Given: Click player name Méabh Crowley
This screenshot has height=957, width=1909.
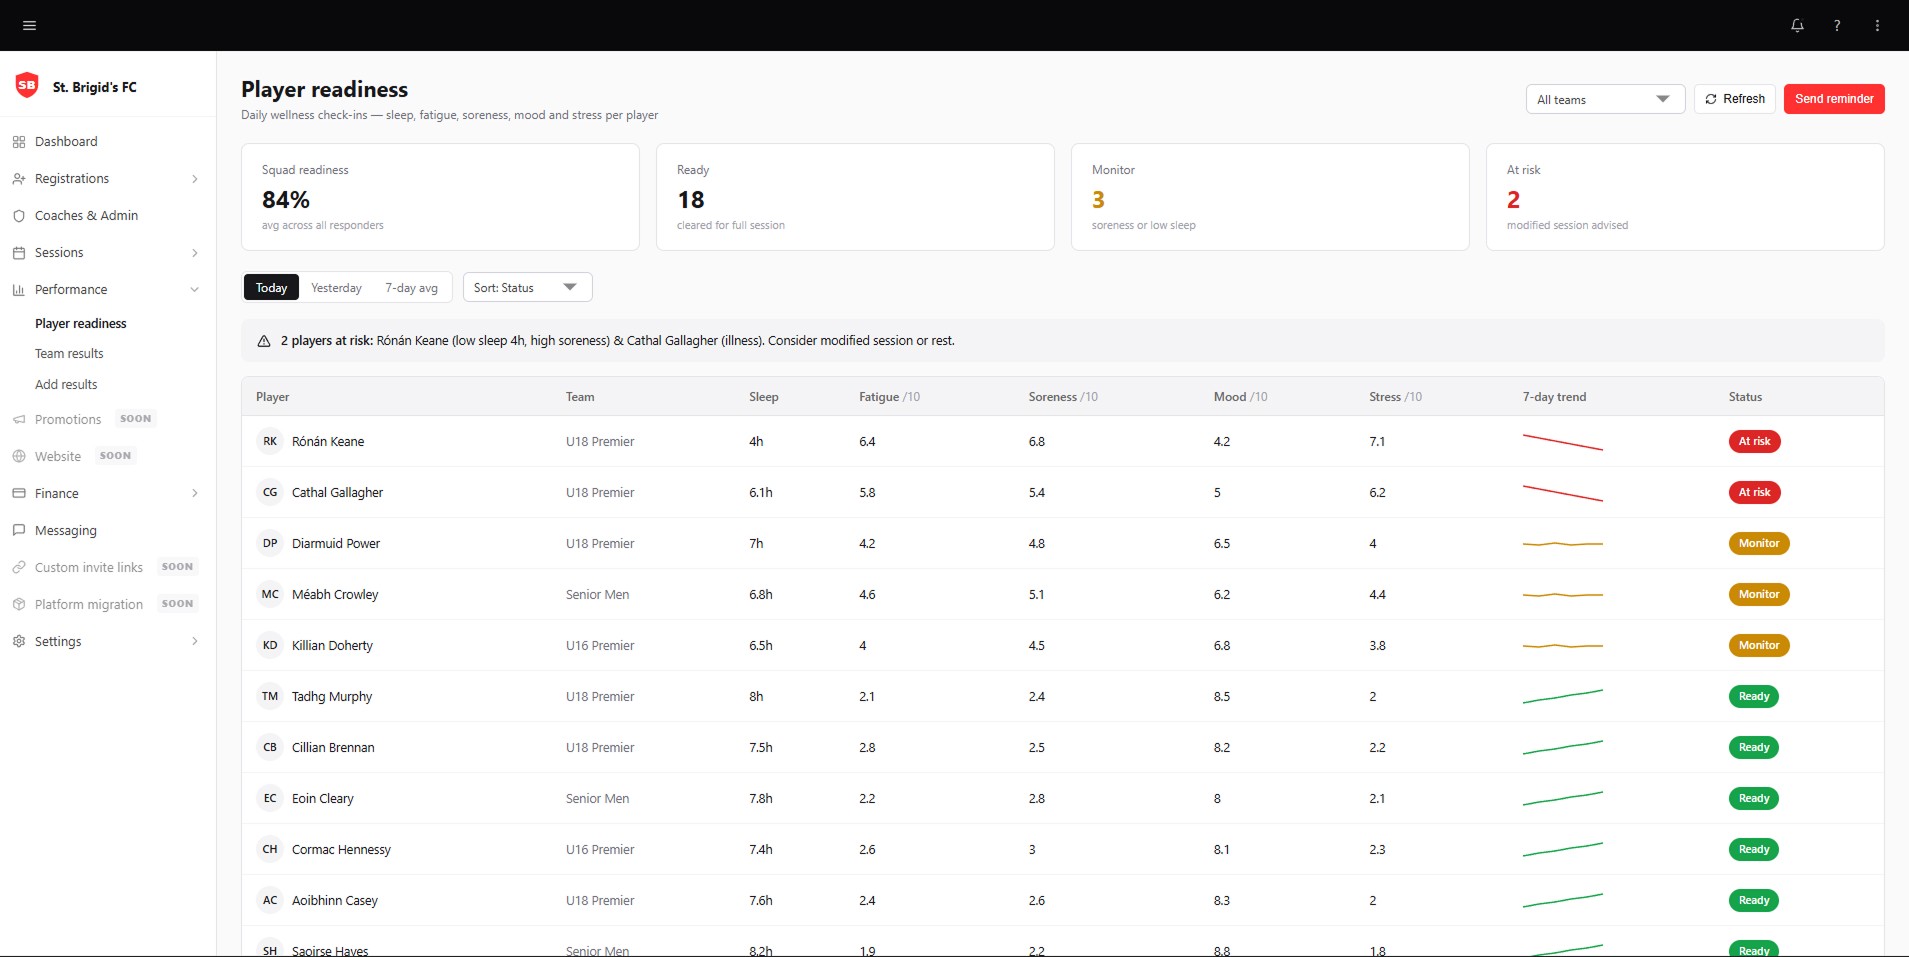Looking at the screenshot, I should 335,595.
